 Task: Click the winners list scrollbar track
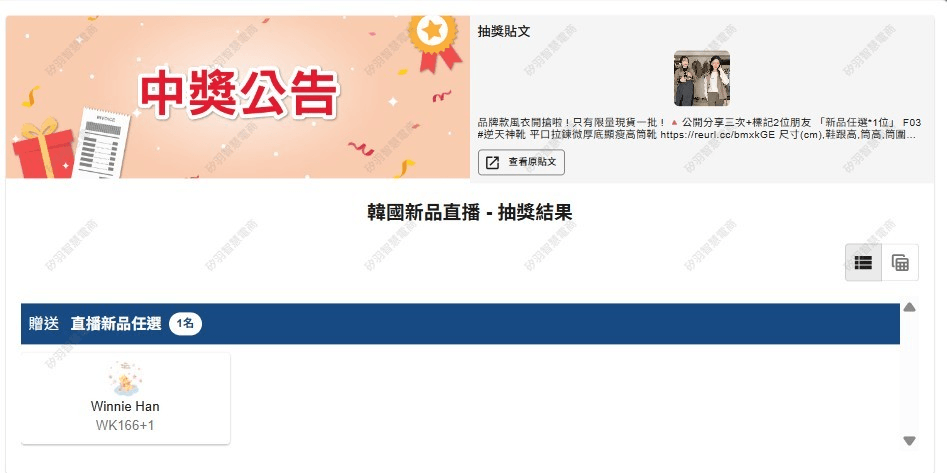pos(909,375)
